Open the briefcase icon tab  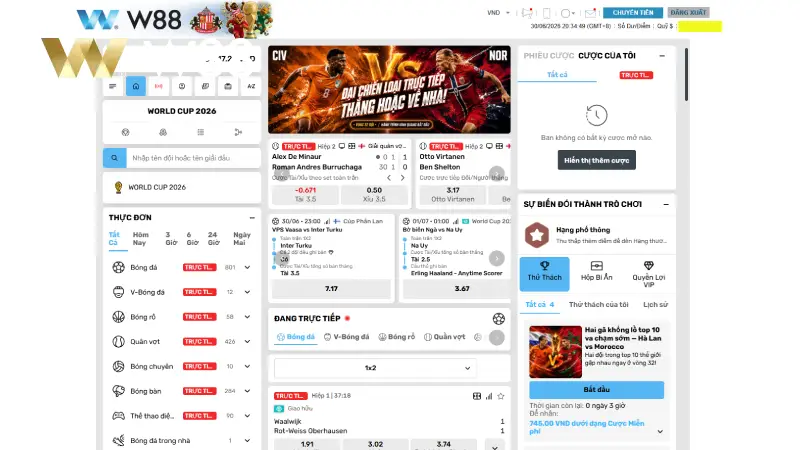pyautogui.click(x=228, y=86)
